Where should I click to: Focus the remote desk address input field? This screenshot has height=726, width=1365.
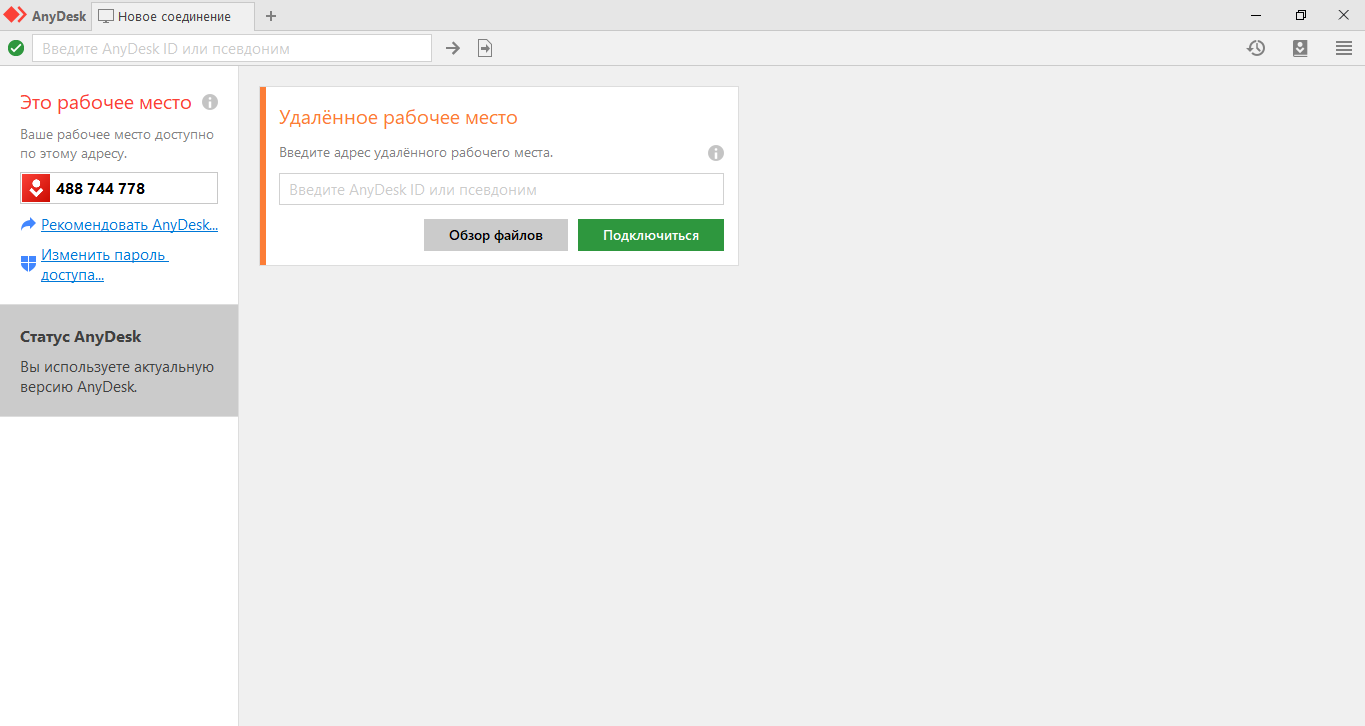tap(501, 189)
